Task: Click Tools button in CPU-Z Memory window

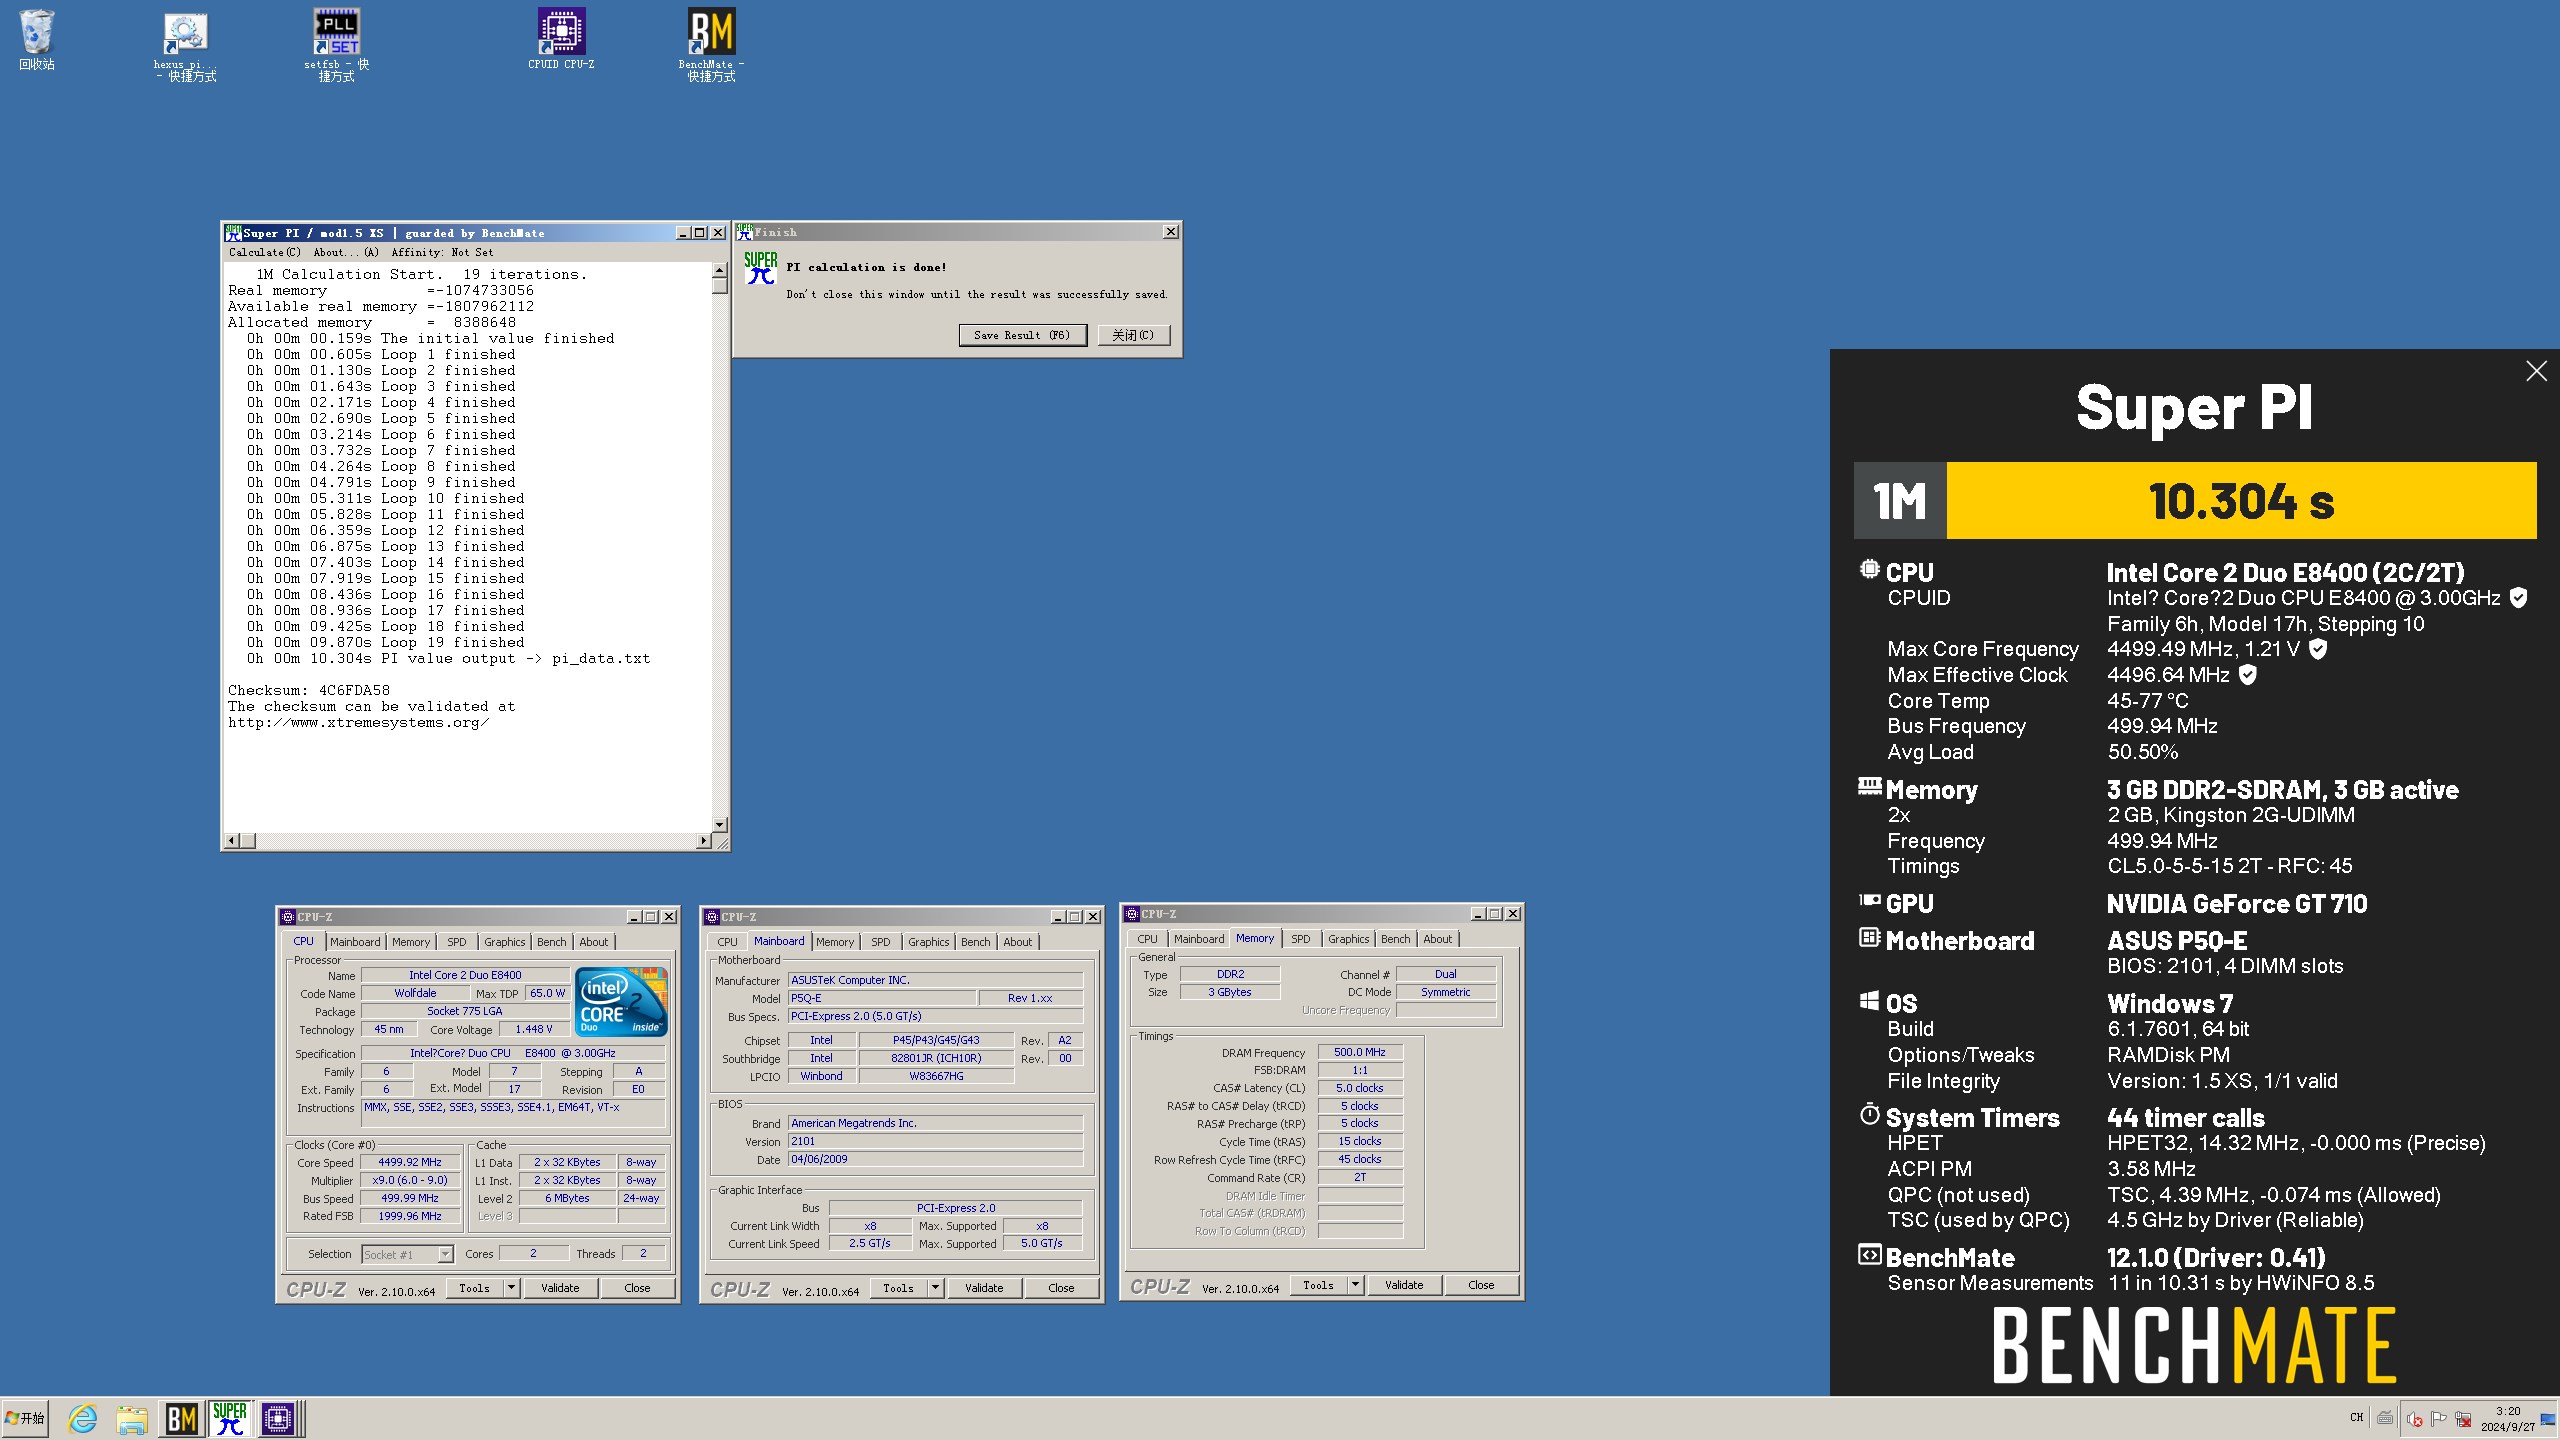Action: coord(1318,1285)
